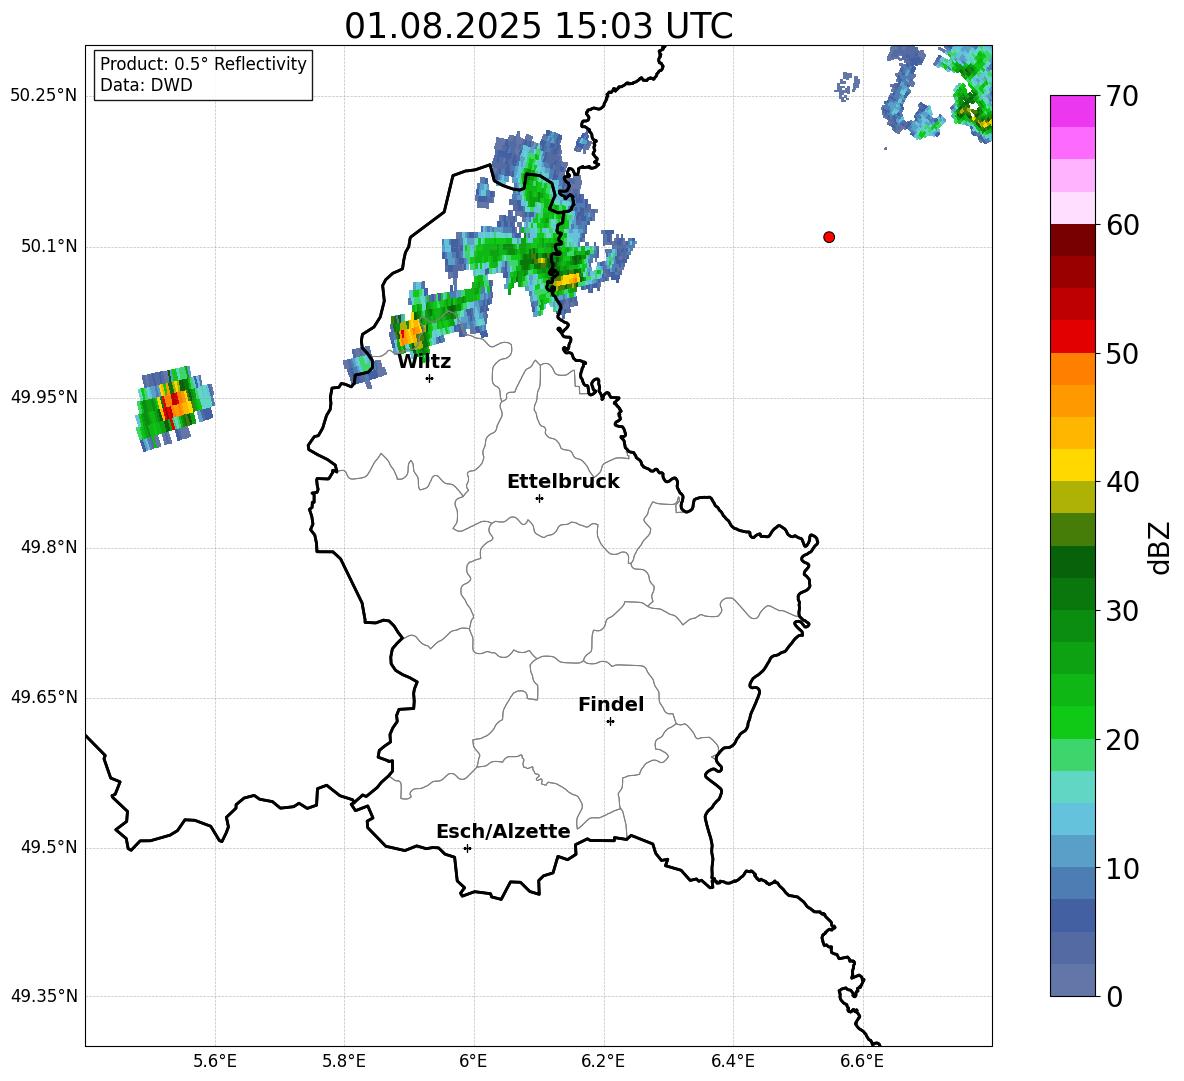The width and height of the screenshot is (1184, 1081).
Task: Click the 49.8°N latitude label
Action: (x=49, y=547)
